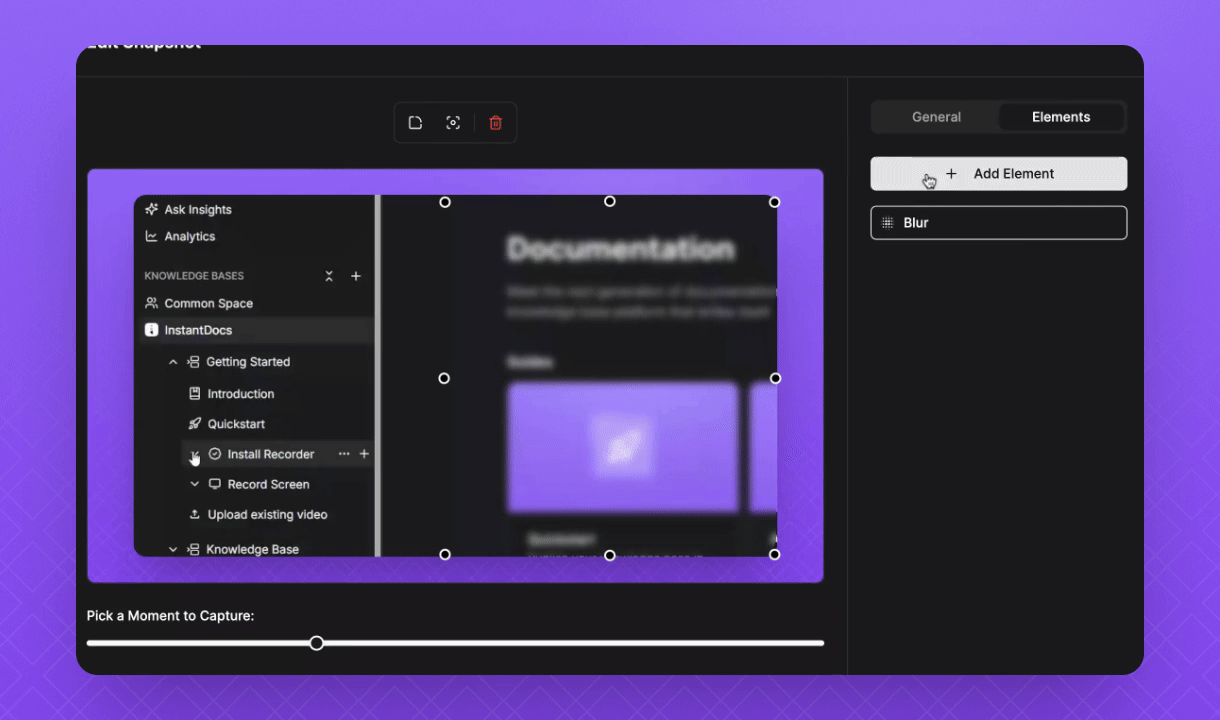
Task: Select the Blur element in the list
Action: (x=998, y=223)
